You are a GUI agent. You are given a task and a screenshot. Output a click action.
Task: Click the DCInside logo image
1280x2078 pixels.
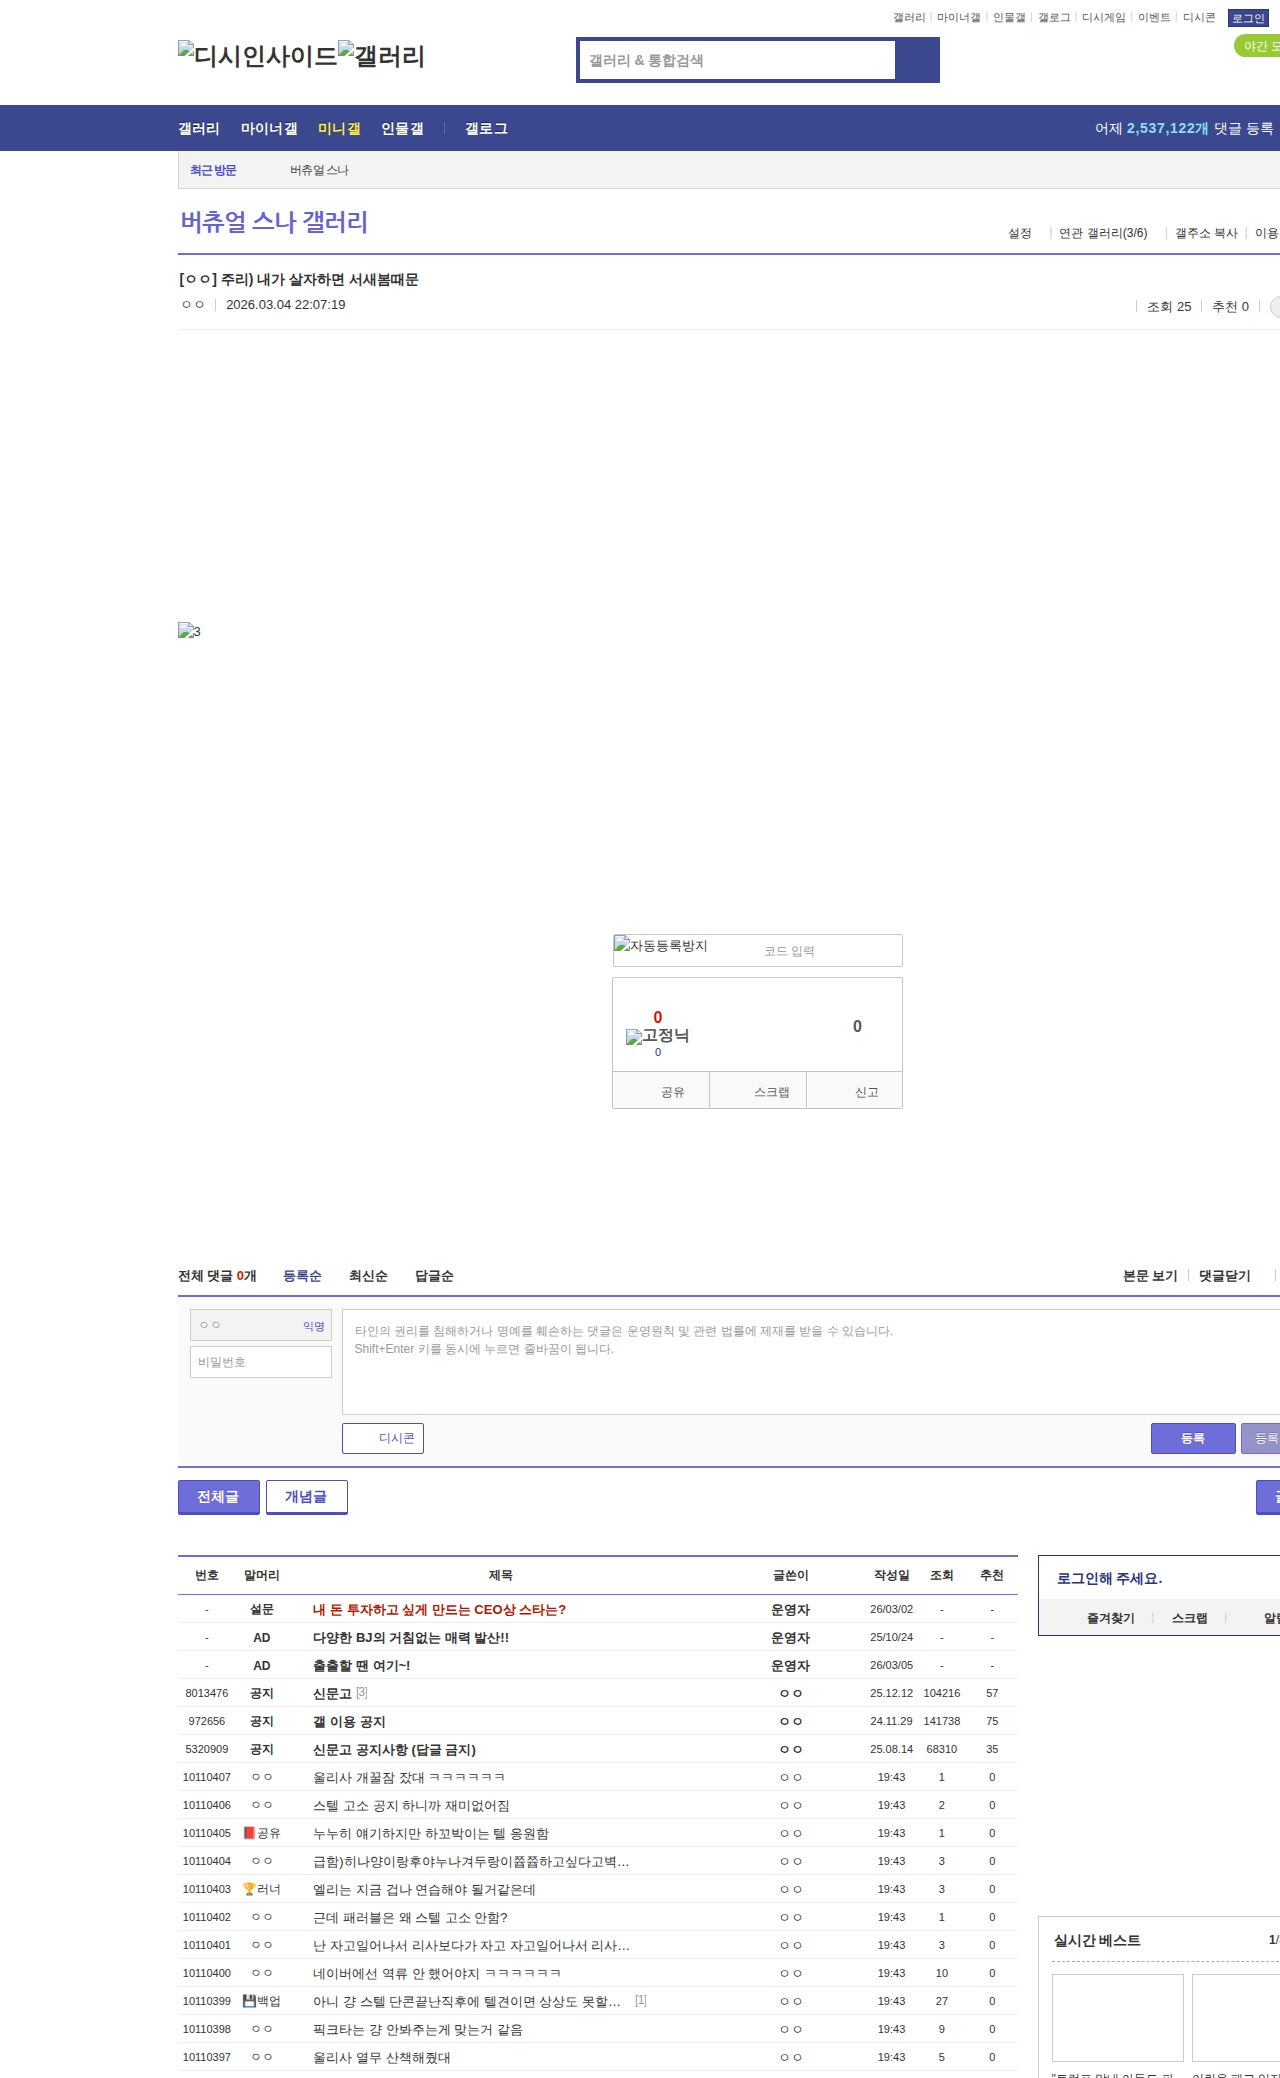(x=257, y=56)
